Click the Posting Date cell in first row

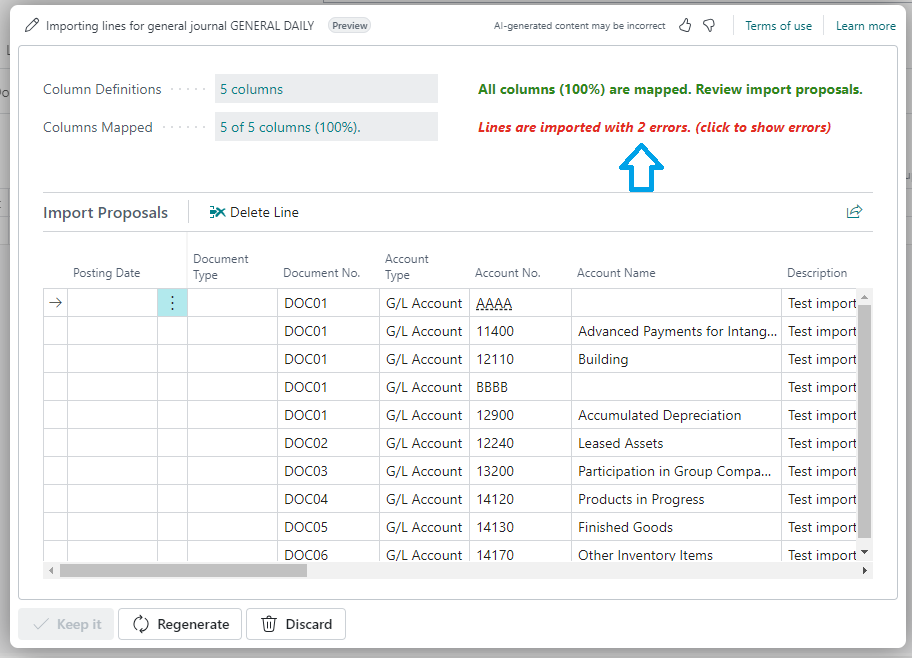pos(112,303)
